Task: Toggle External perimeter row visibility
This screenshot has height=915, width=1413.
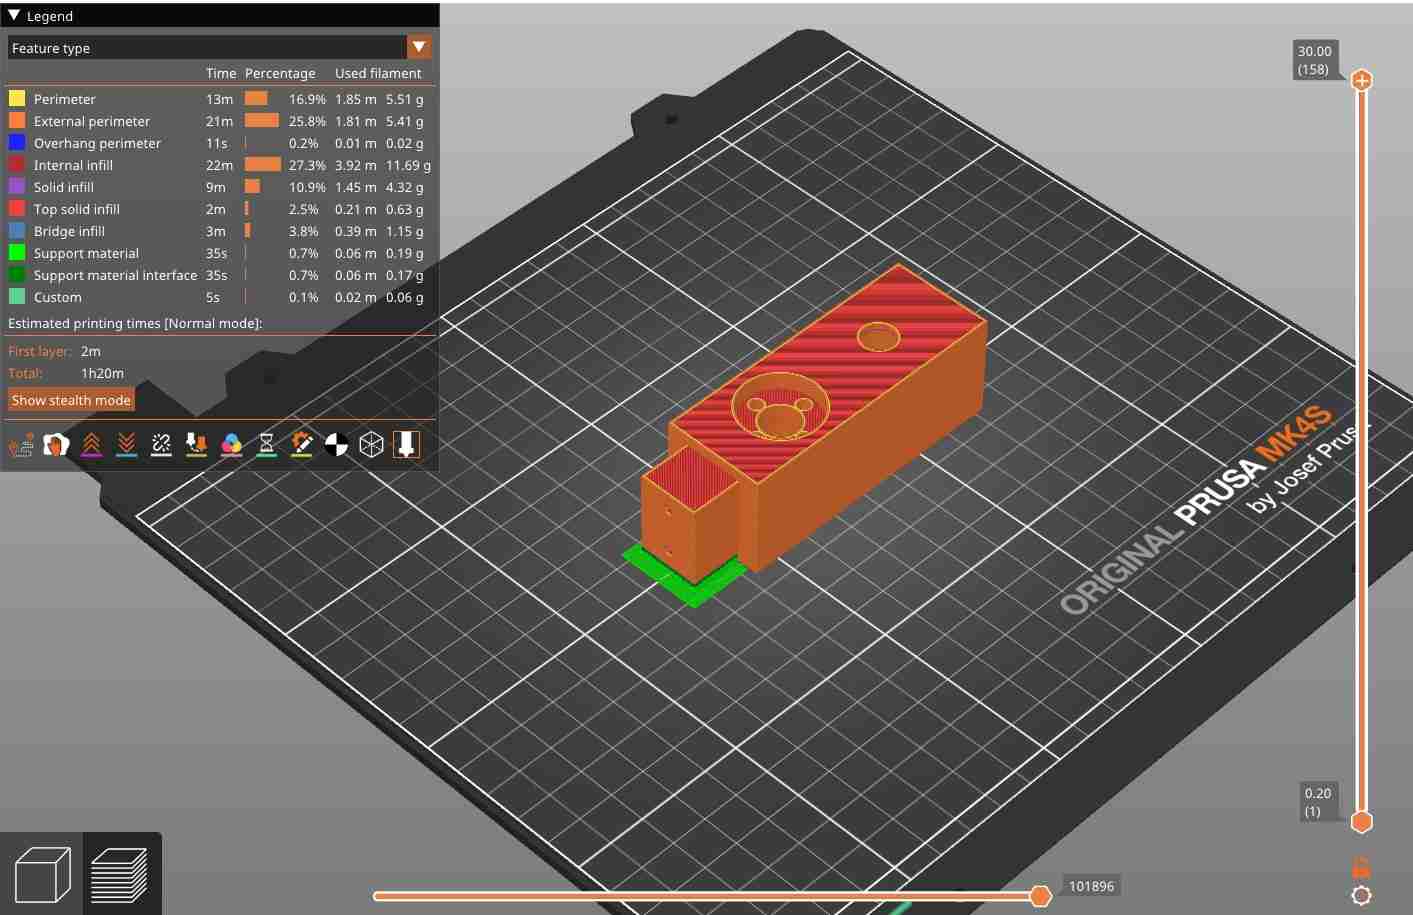Action: 219,121
